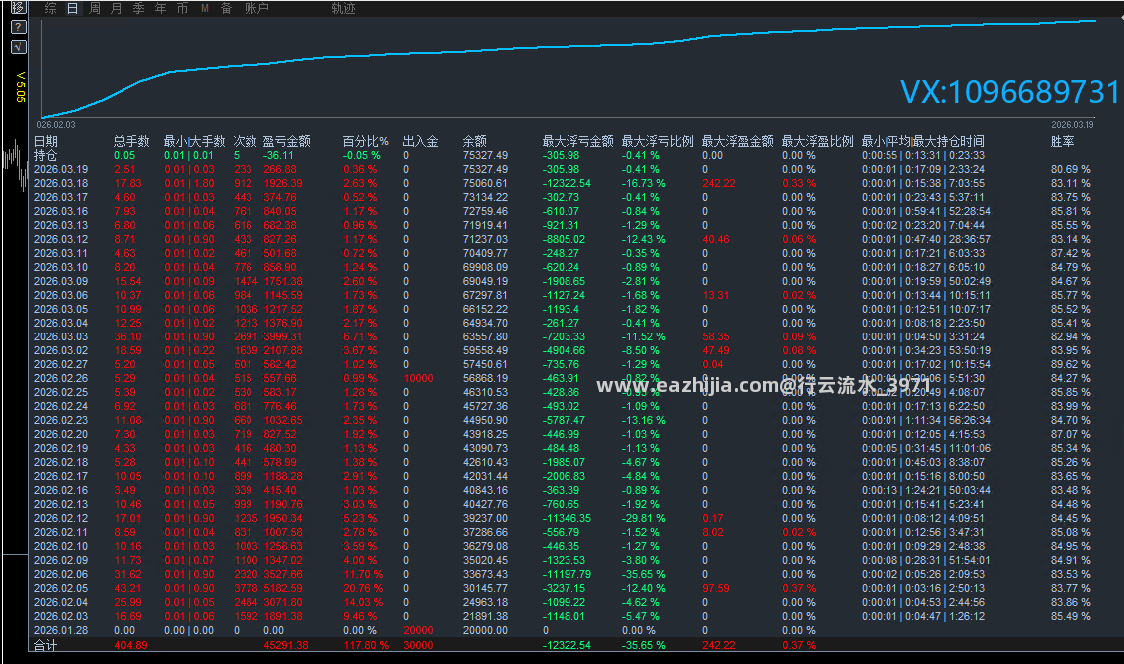This screenshot has width=1124, height=664.
Task: Click the 胜率 column header
Action: 1062,141
